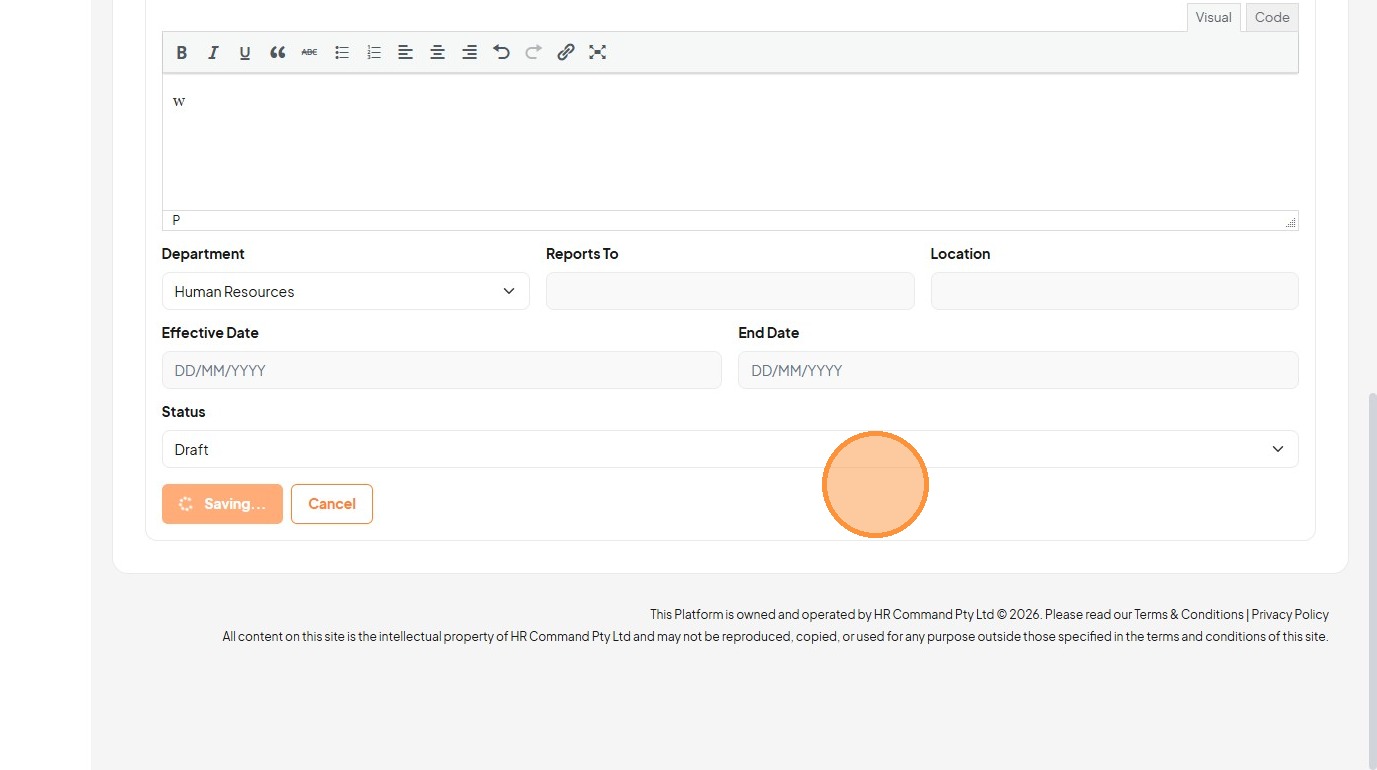
Task: Insert or edit a link
Action: tap(565, 53)
